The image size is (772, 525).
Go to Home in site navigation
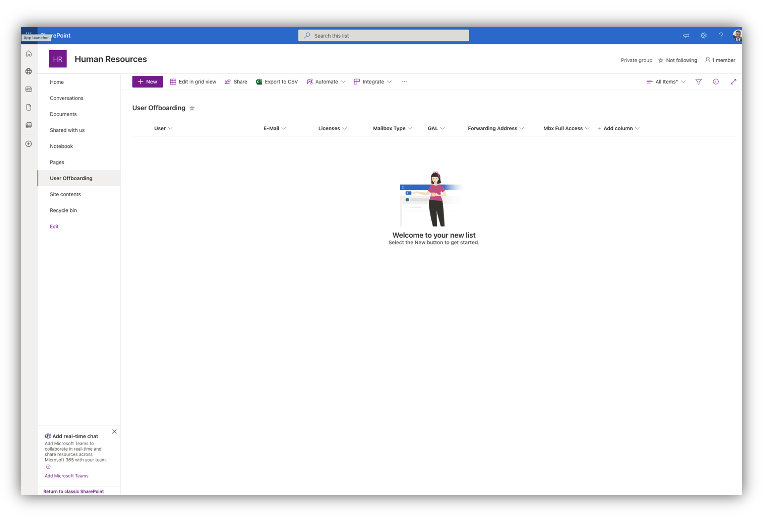57,82
